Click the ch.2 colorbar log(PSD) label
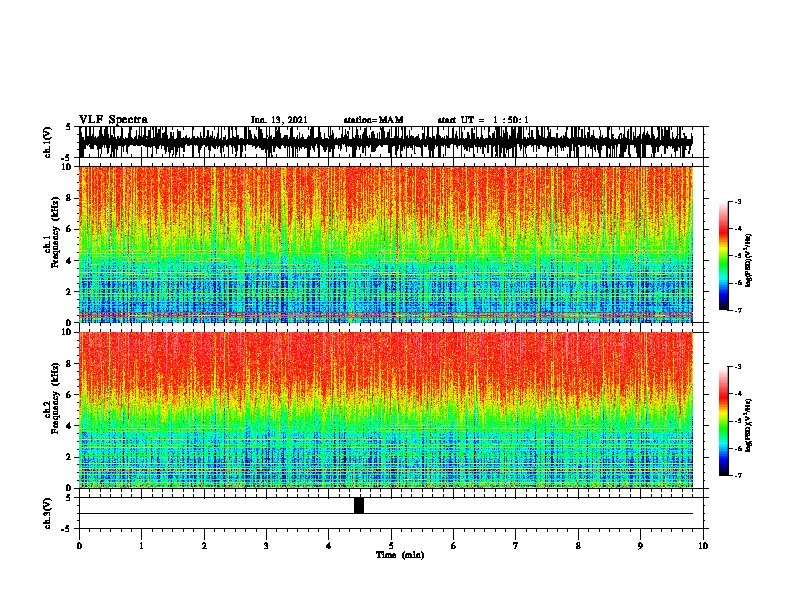 tap(749, 425)
